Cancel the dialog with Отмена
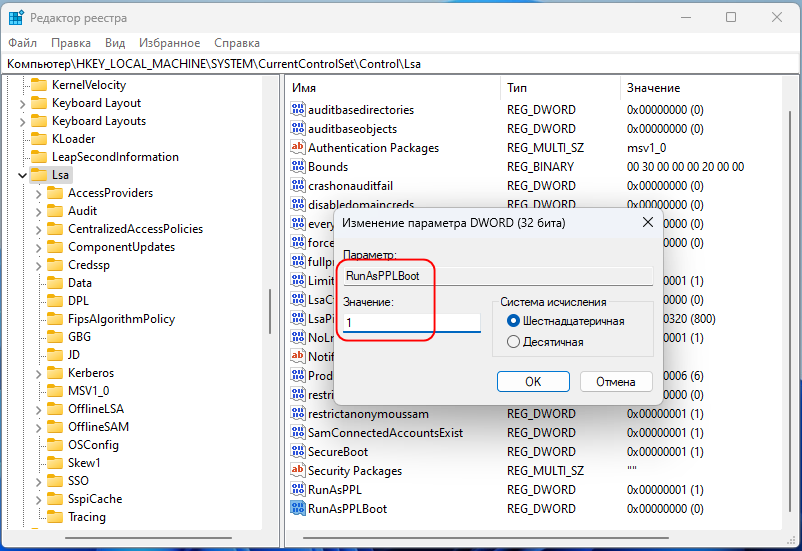Image resolution: width=802 pixels, height=551 pixels. [x=616, y=382]
